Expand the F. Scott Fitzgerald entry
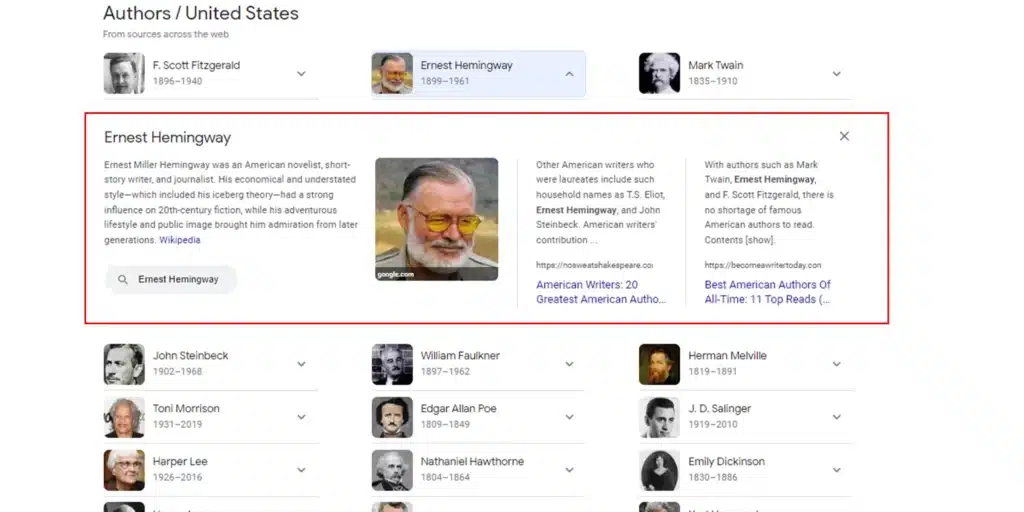The width and height of the screenshot is (1024, 512). [301, 74]
